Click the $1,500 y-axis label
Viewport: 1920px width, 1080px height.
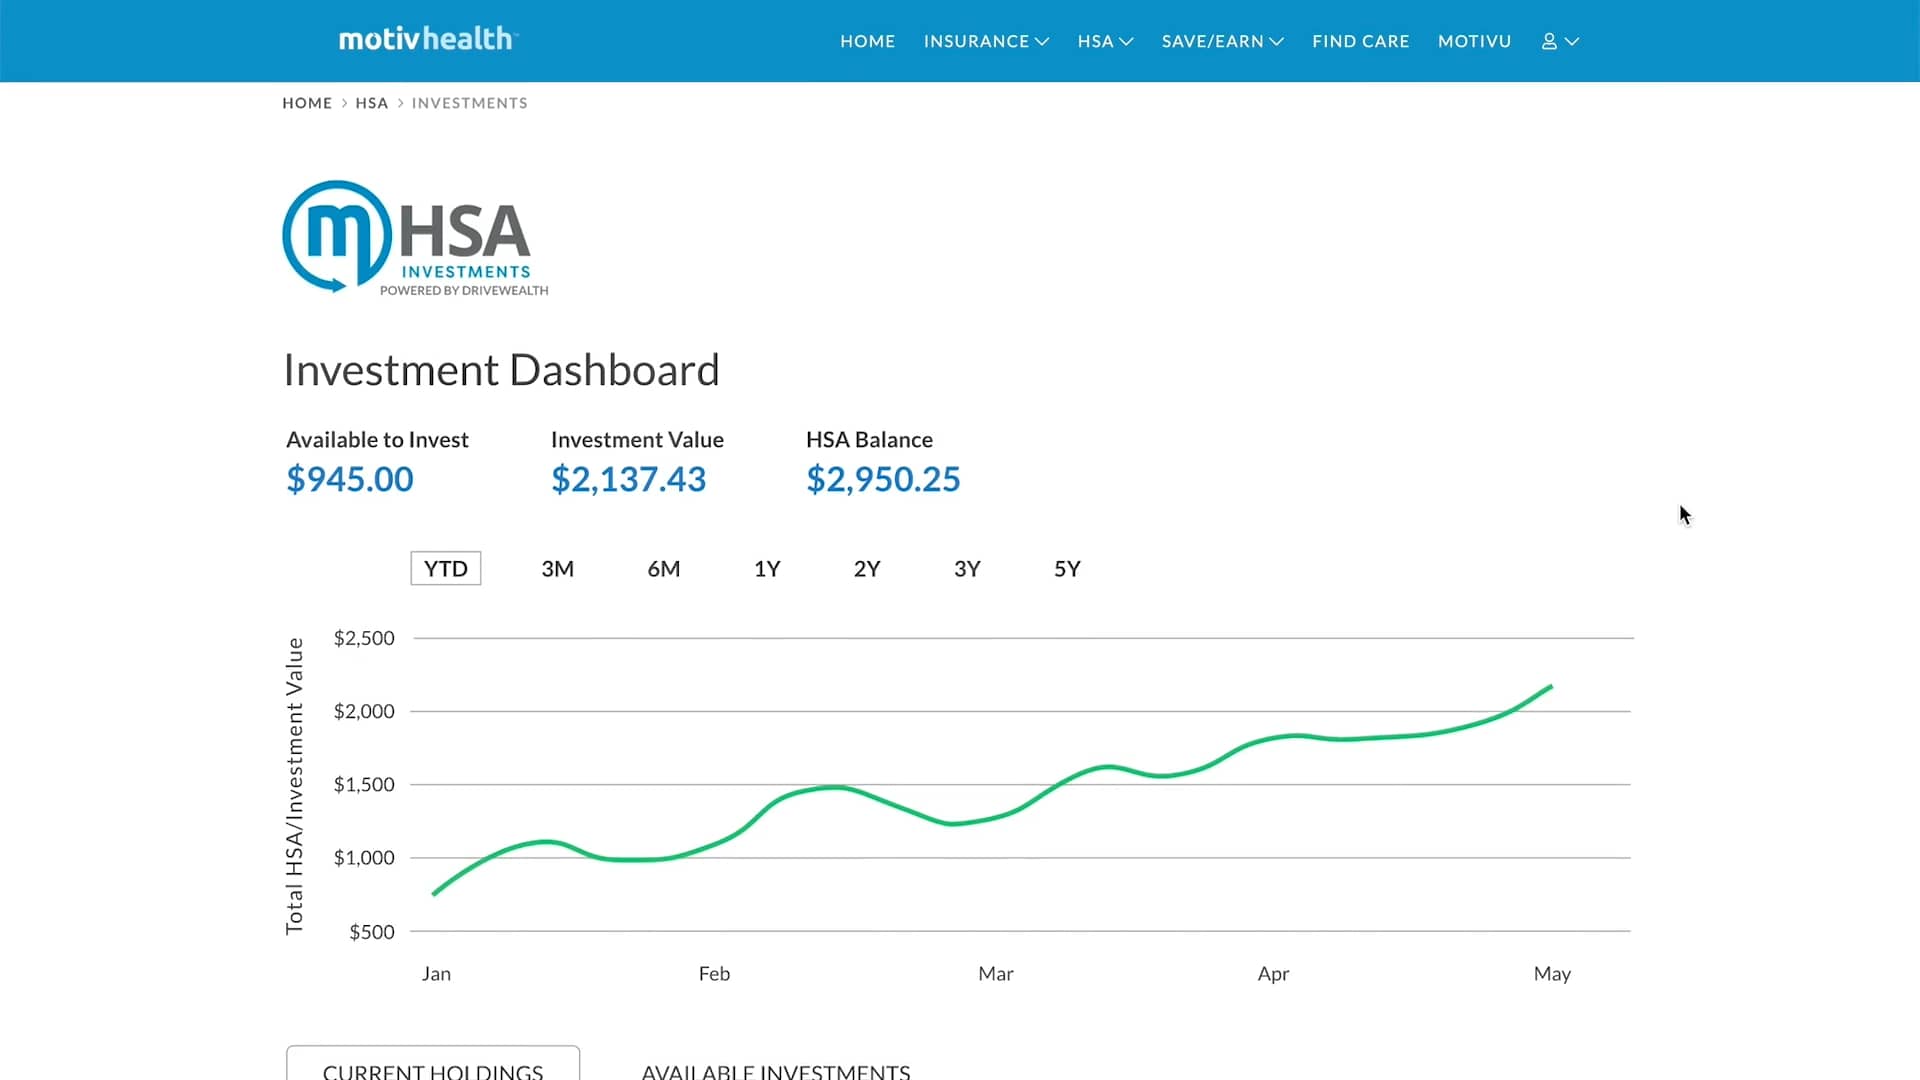point(364,784)
